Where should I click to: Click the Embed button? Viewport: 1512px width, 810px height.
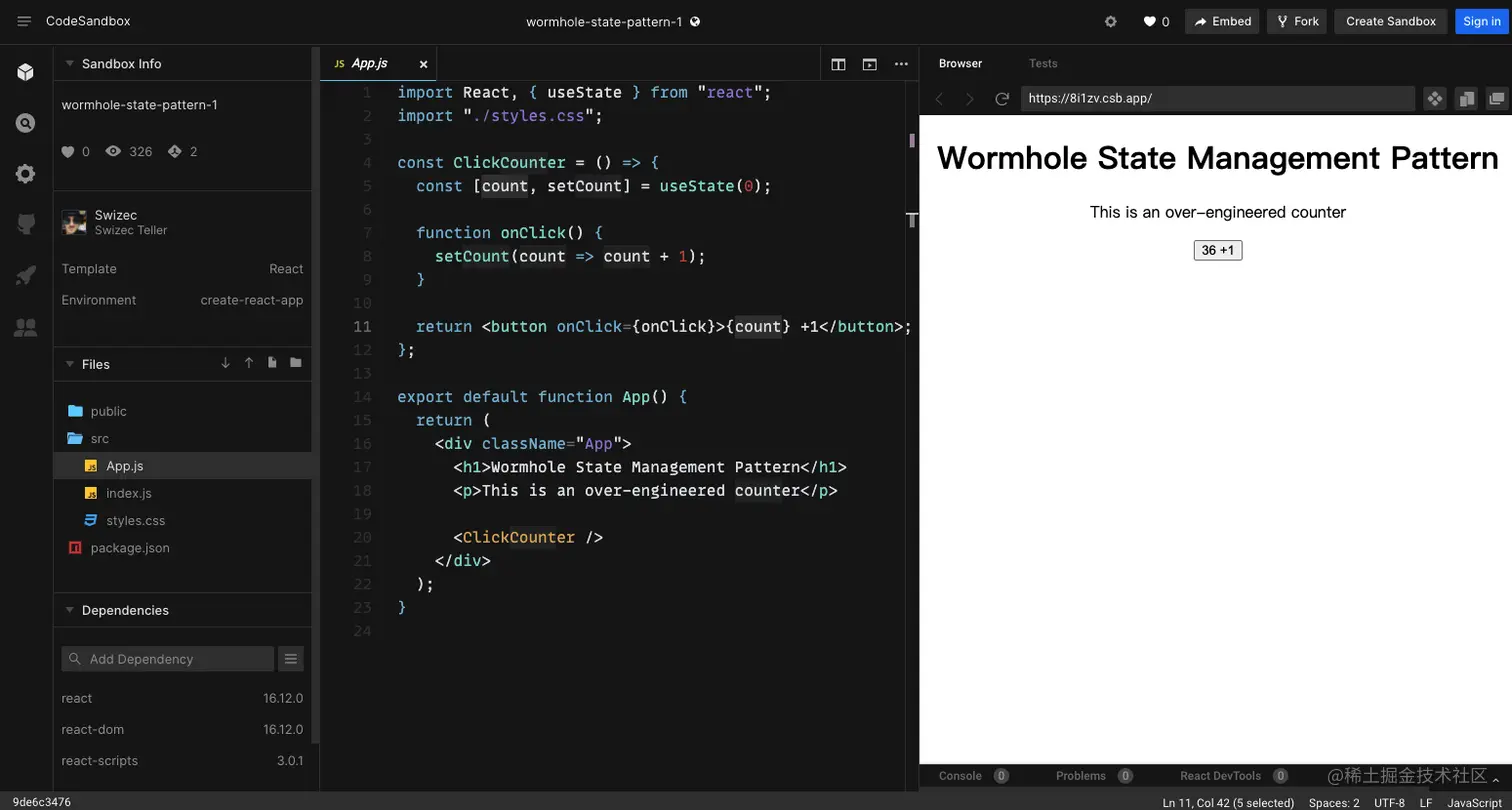click(1222, 21)
